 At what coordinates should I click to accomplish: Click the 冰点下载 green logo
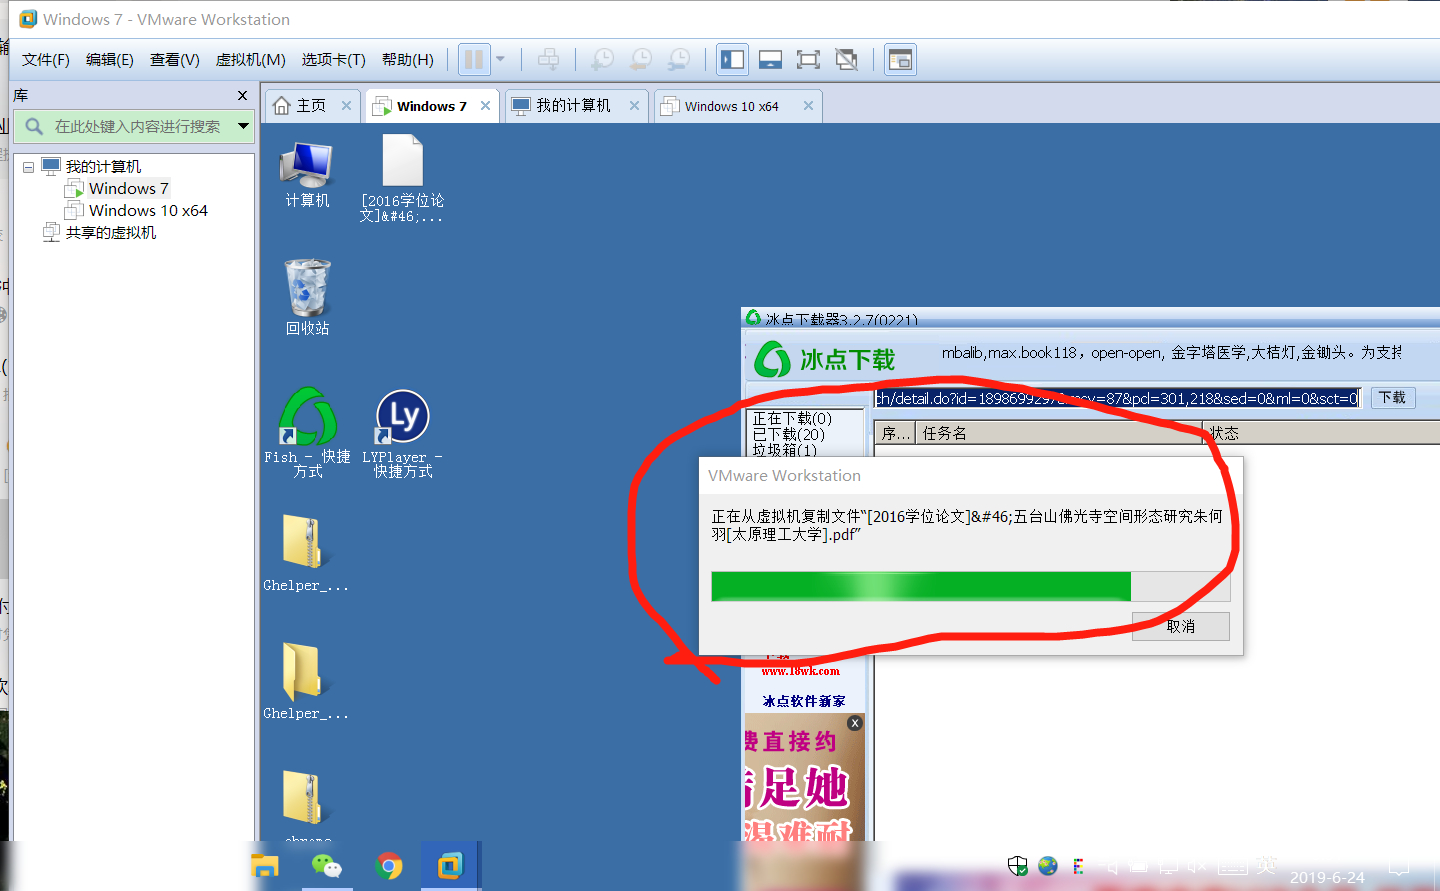tap(825, 360)
